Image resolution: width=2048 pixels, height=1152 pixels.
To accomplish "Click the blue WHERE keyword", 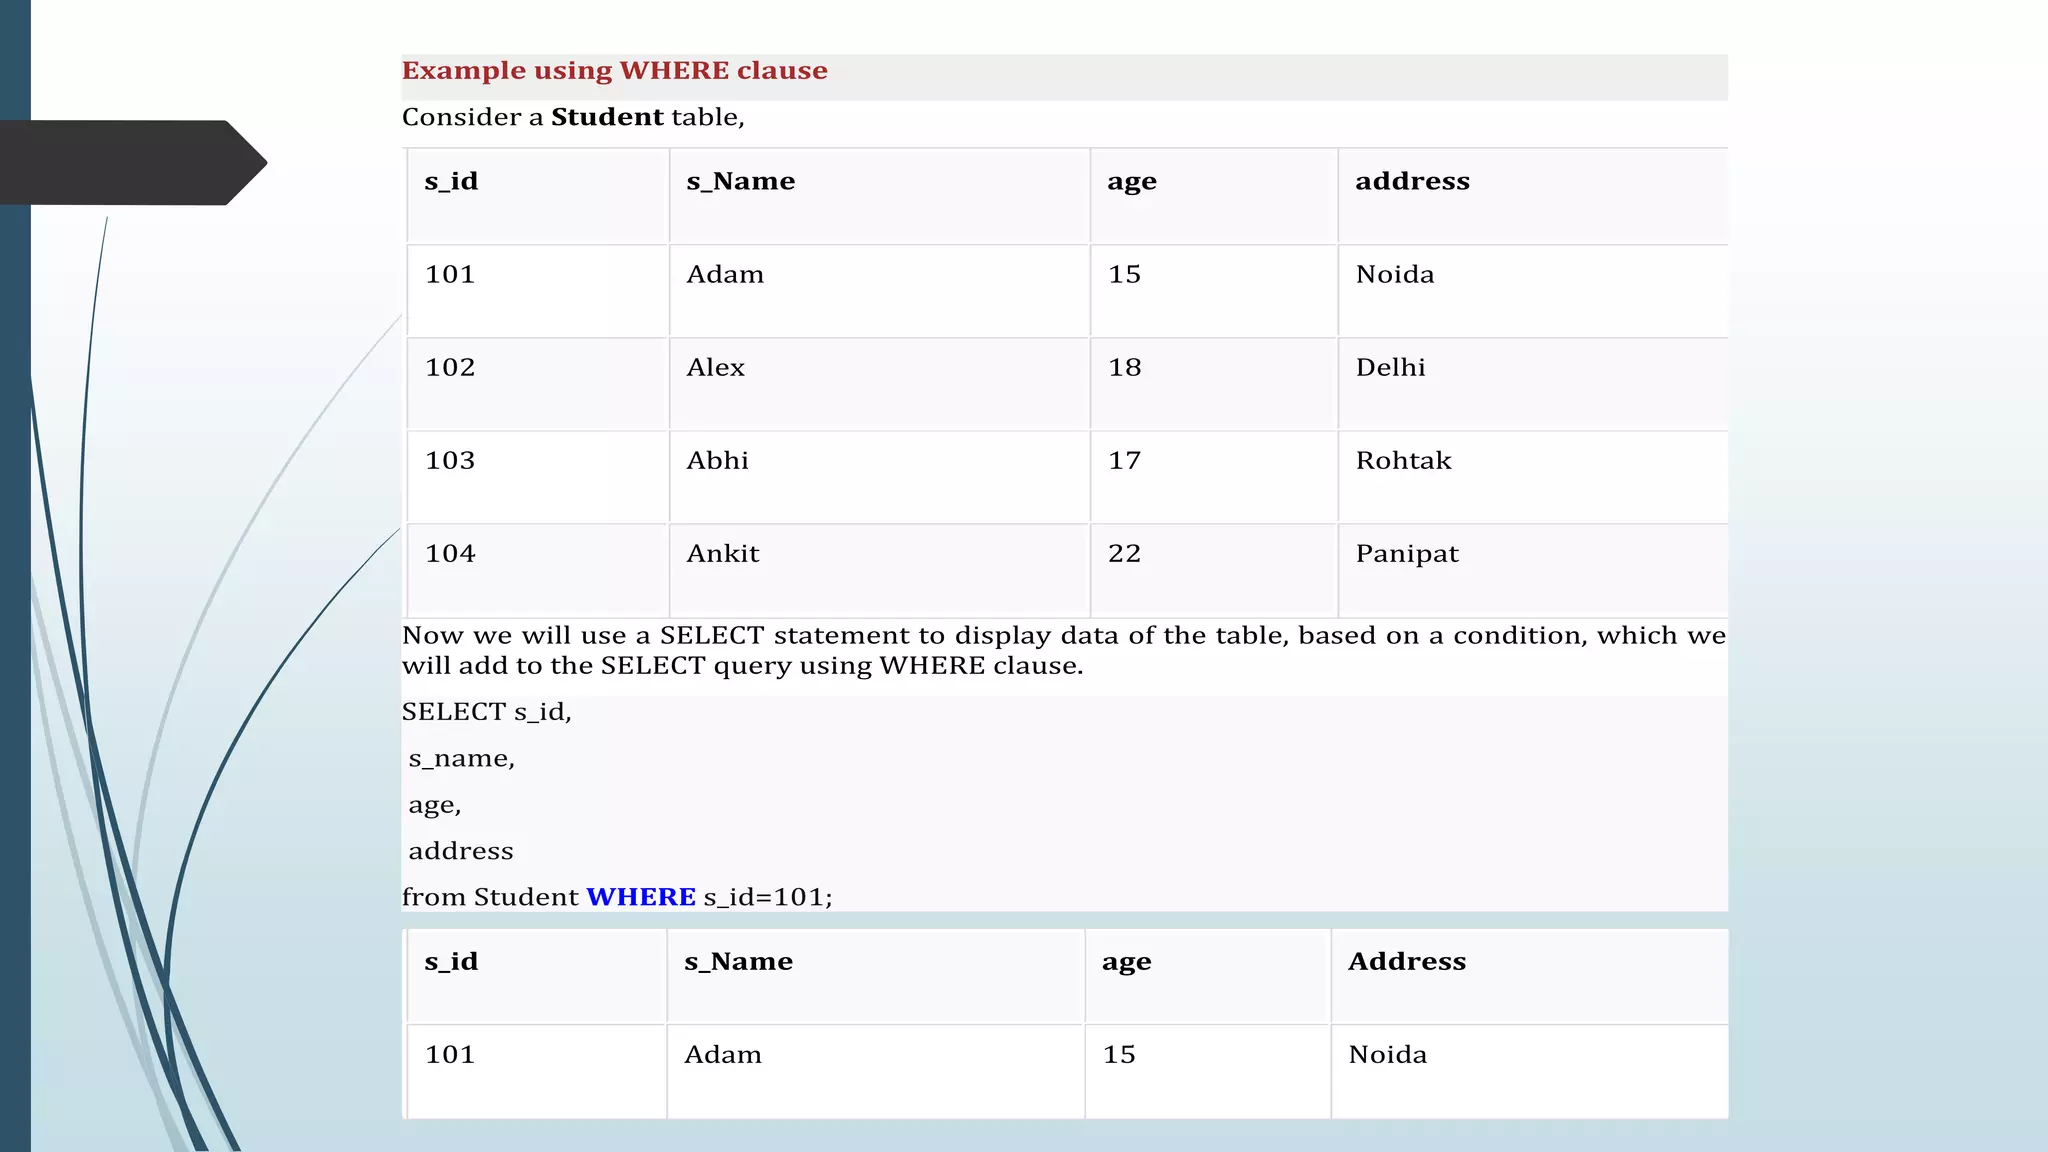I will (x=641, y=897).
